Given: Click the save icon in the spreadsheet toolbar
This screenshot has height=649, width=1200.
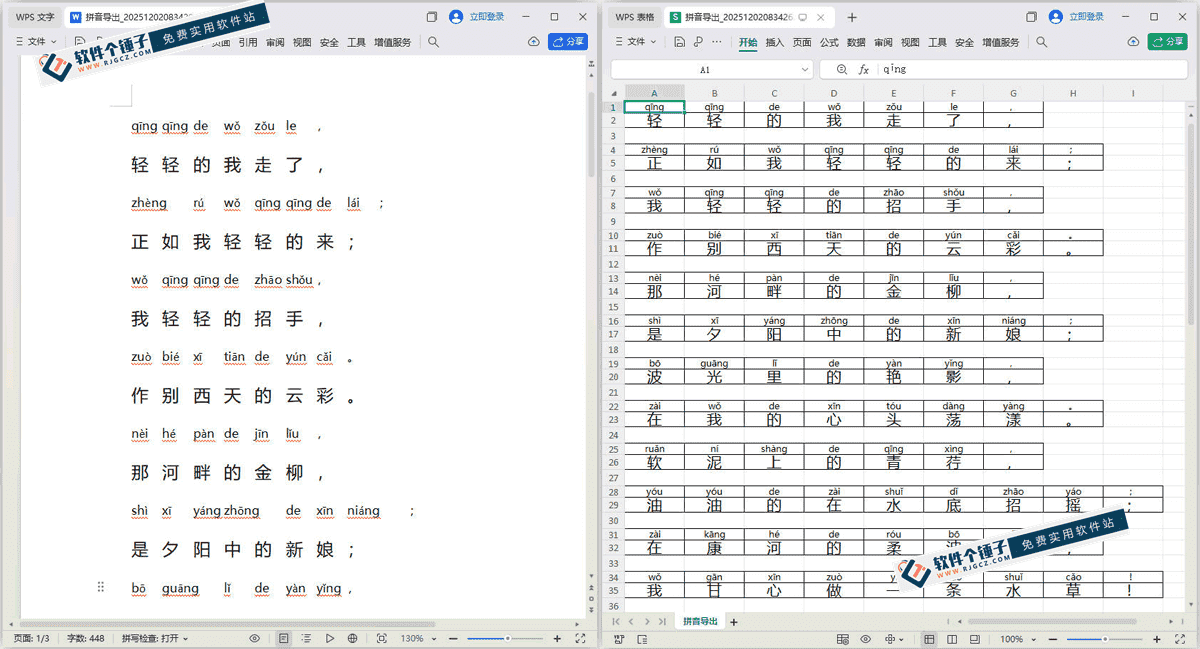Looking at the screenshot, I should (679, 42).
